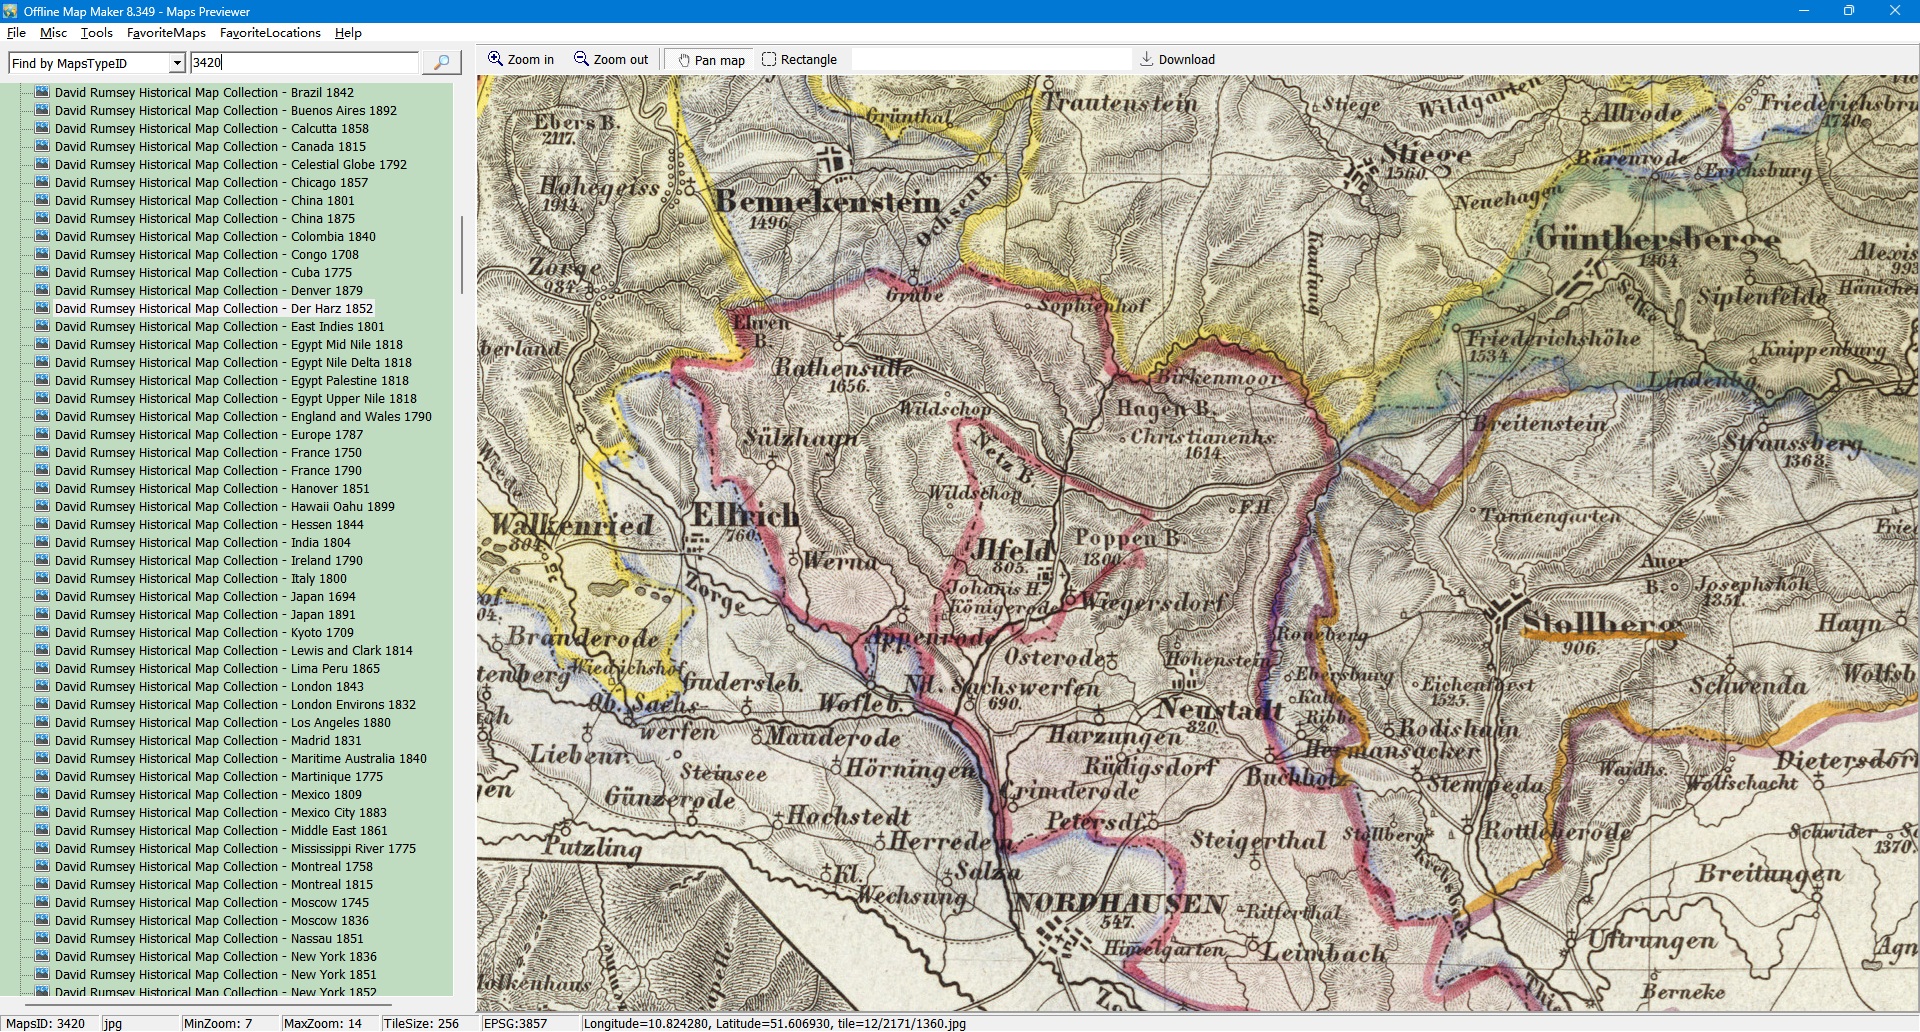Open the Find by MapsTypeID dropdown
Image resolution: width=1920 pixels, height=1032 pixels.
coord(177,63)
